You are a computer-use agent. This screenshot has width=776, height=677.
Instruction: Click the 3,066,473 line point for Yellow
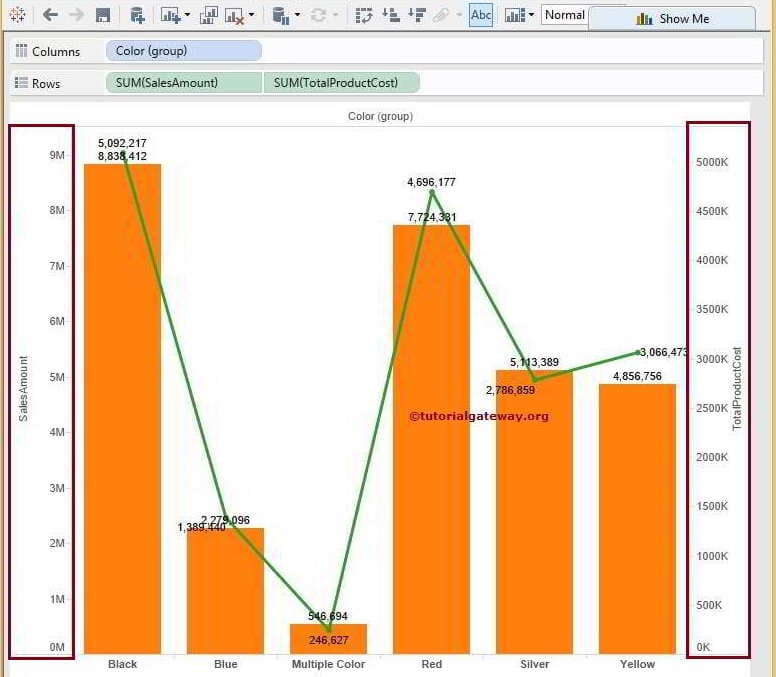tap(637, 352)
